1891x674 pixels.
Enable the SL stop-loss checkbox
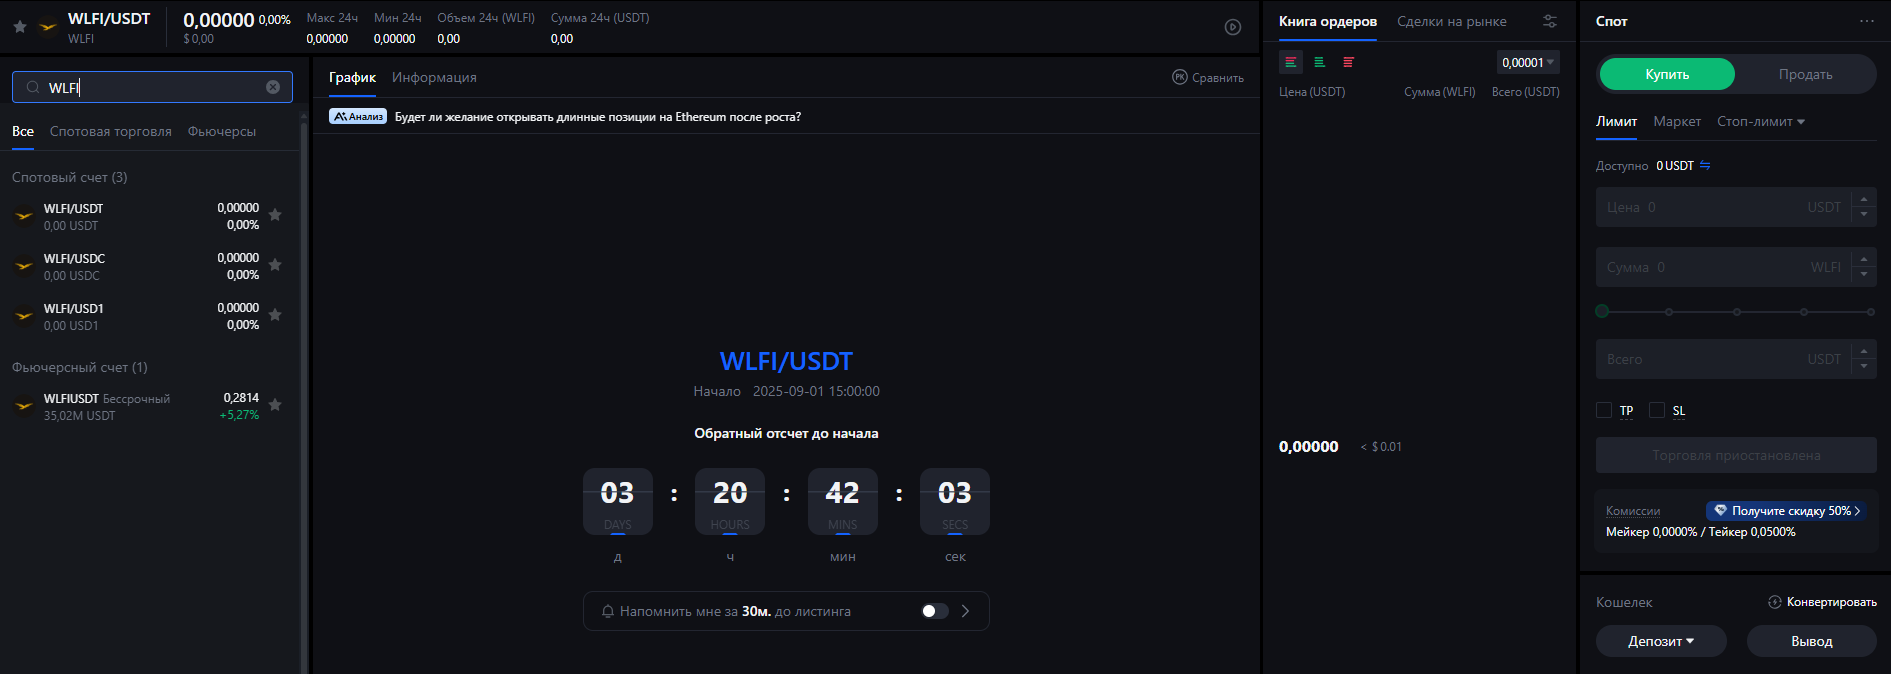[x=1657, y=410]
